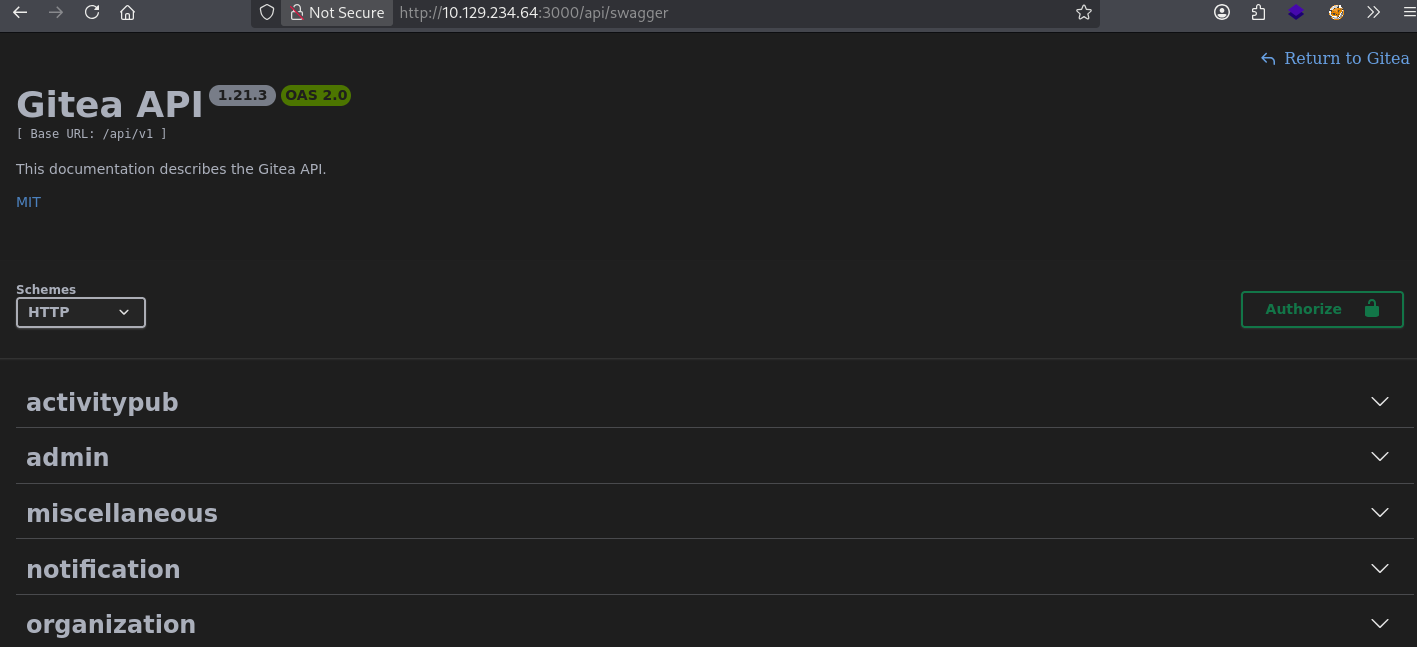Expand the miscellaneous section chevron
1417x647 pixels.
click(1380, 512)
